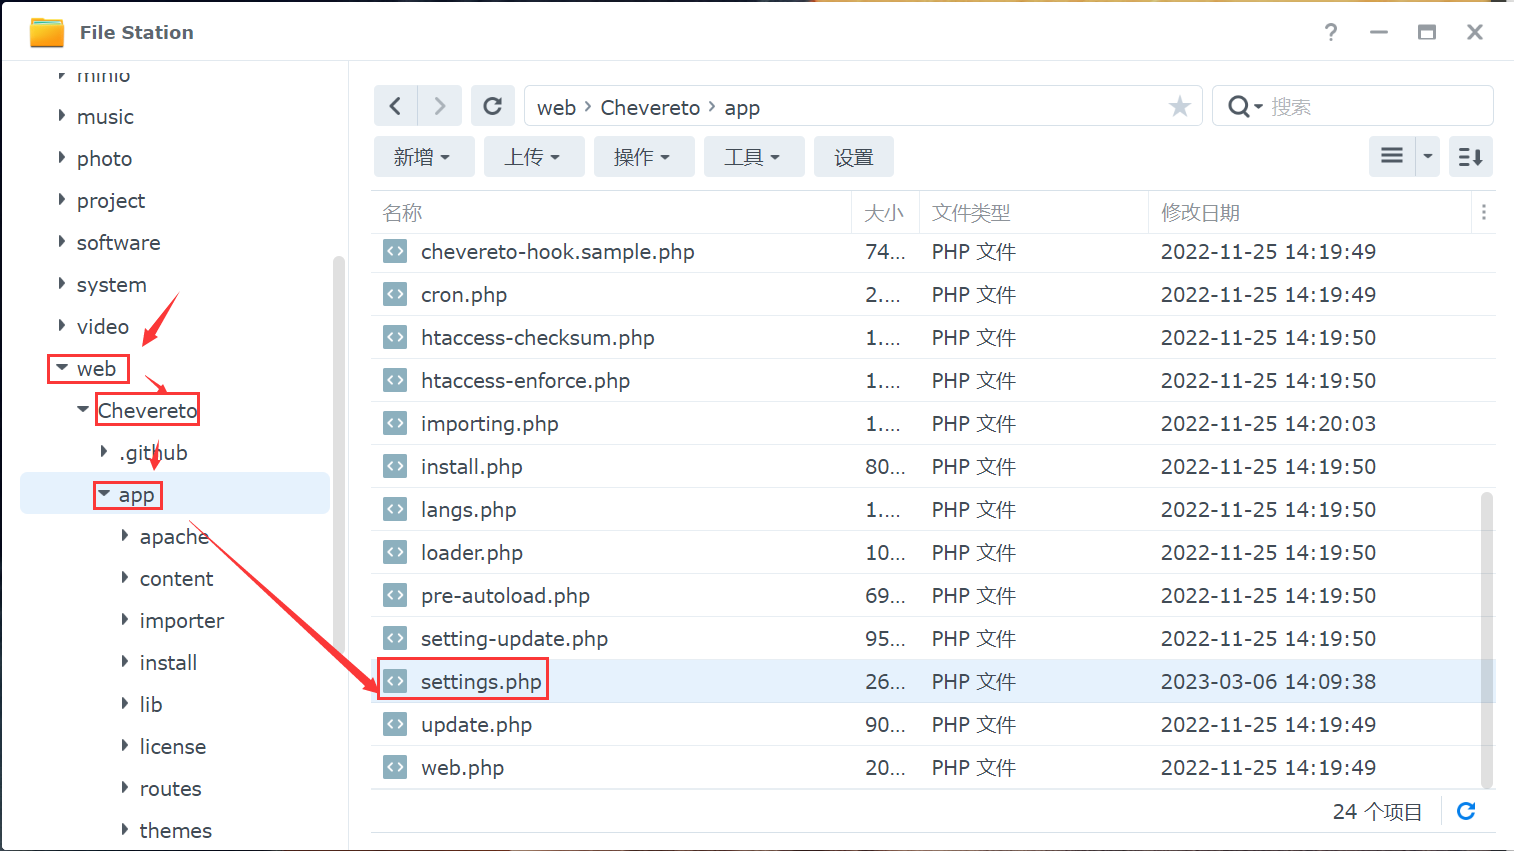Screen dimensions: 1514x851
Task: Refresh the folder with reload icon beside path
Action: point(492,106)
